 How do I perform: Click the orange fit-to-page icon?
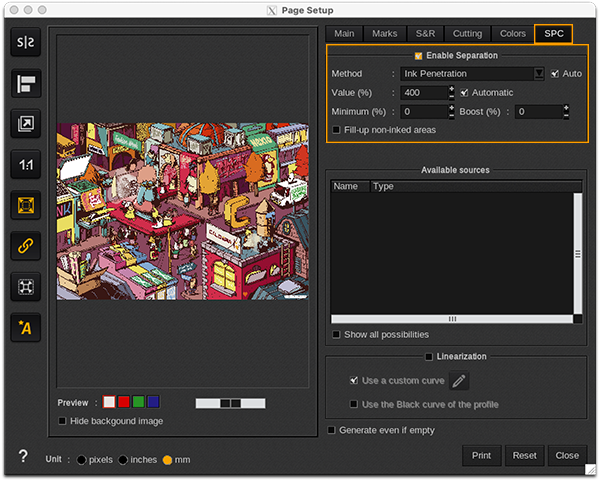point(25,206)
